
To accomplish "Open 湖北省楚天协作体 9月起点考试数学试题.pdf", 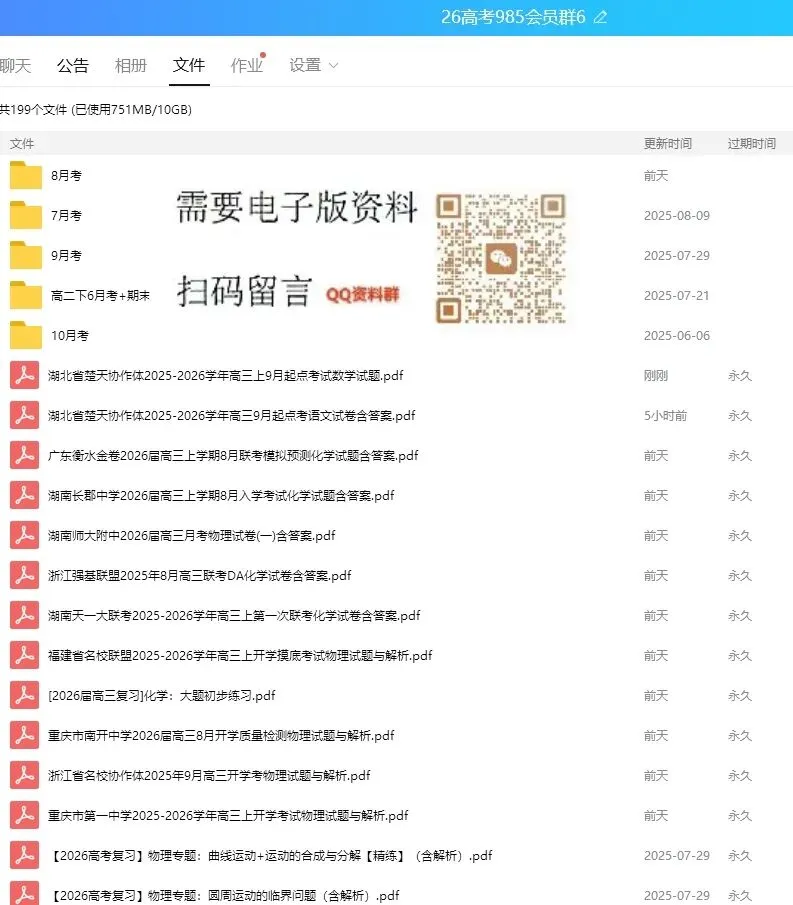I will click(226, 376).
